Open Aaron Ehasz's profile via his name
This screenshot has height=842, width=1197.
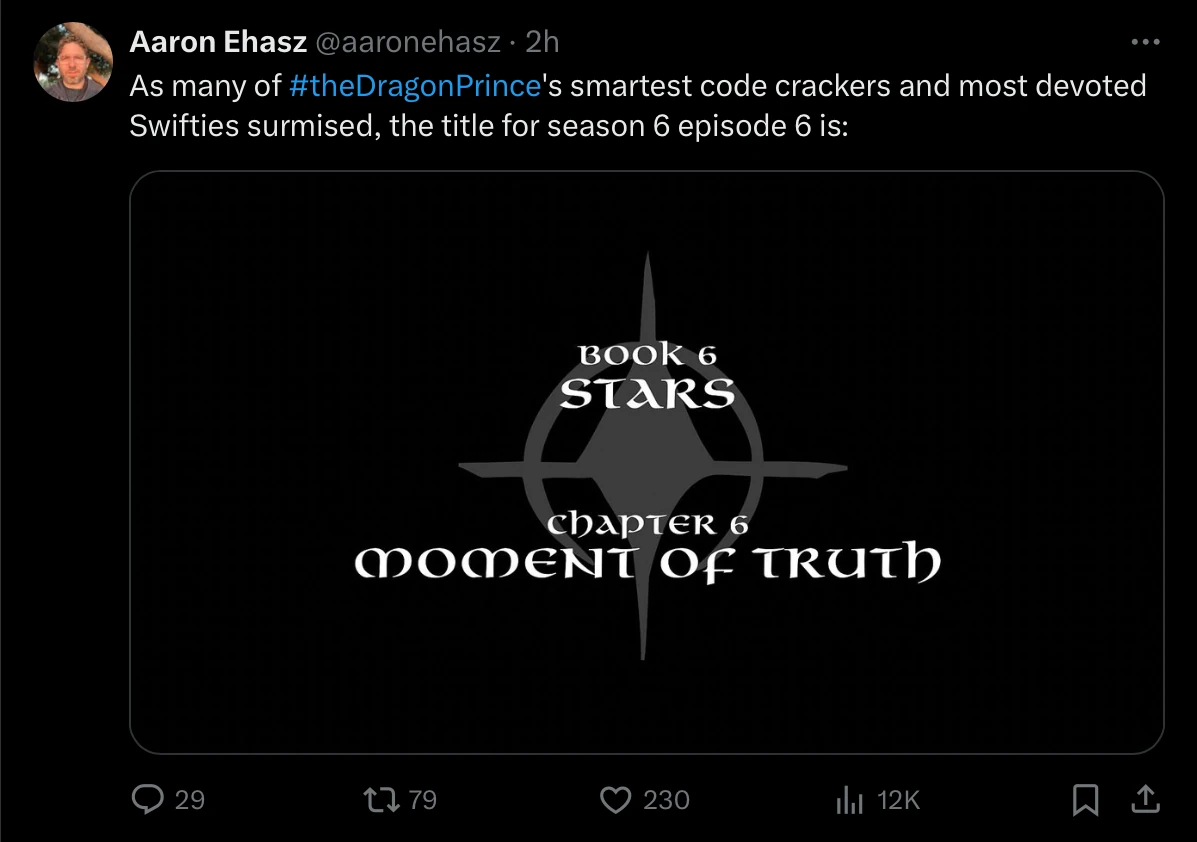[216, 42]
